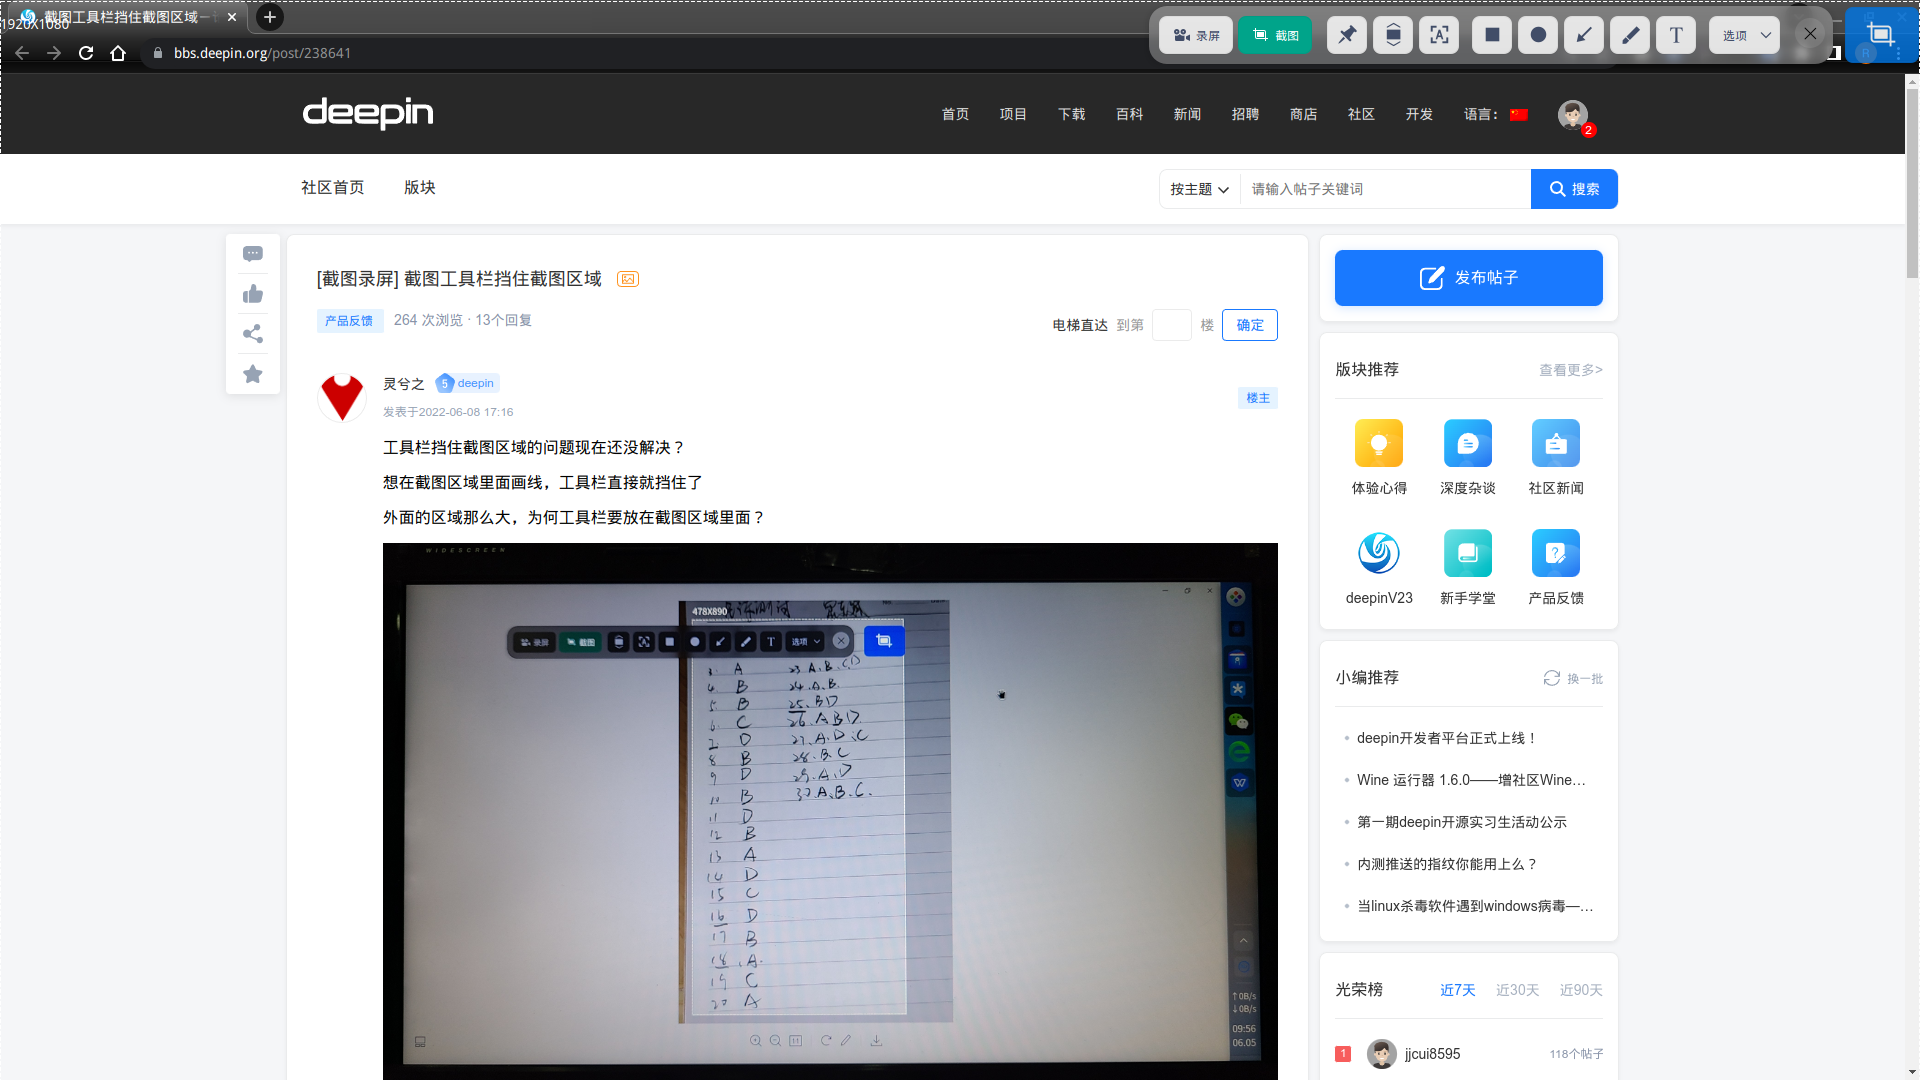Open the 语言 language selector

pyautogui.click(x=1496, y=114)
